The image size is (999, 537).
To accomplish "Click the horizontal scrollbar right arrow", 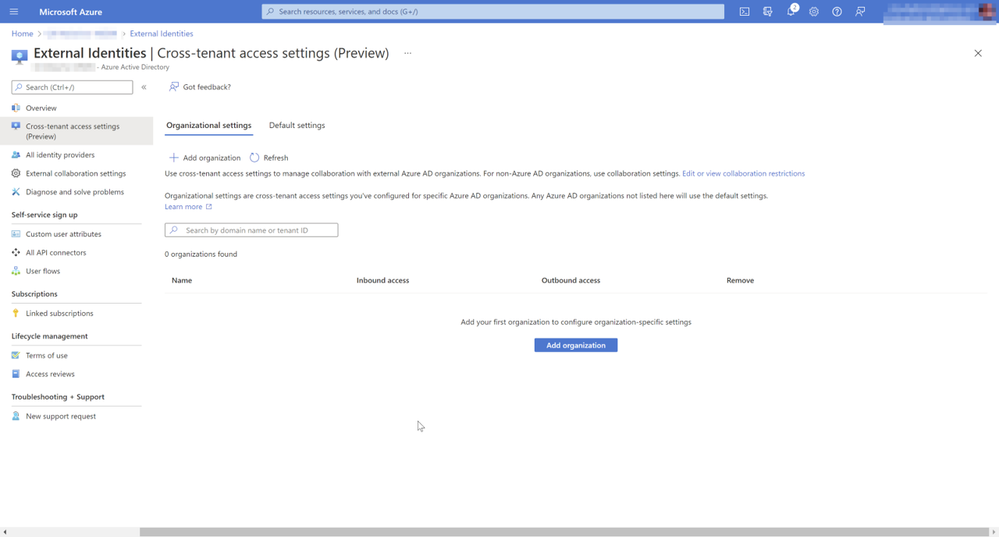I will coord(993,532).
